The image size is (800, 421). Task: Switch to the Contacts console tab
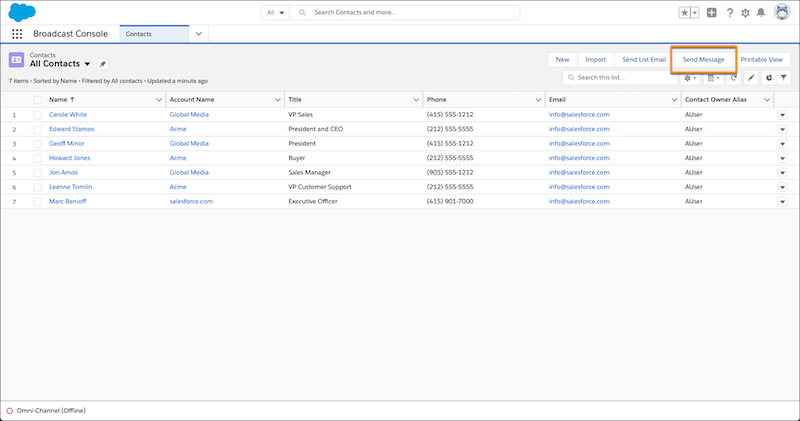click(154, 34)
